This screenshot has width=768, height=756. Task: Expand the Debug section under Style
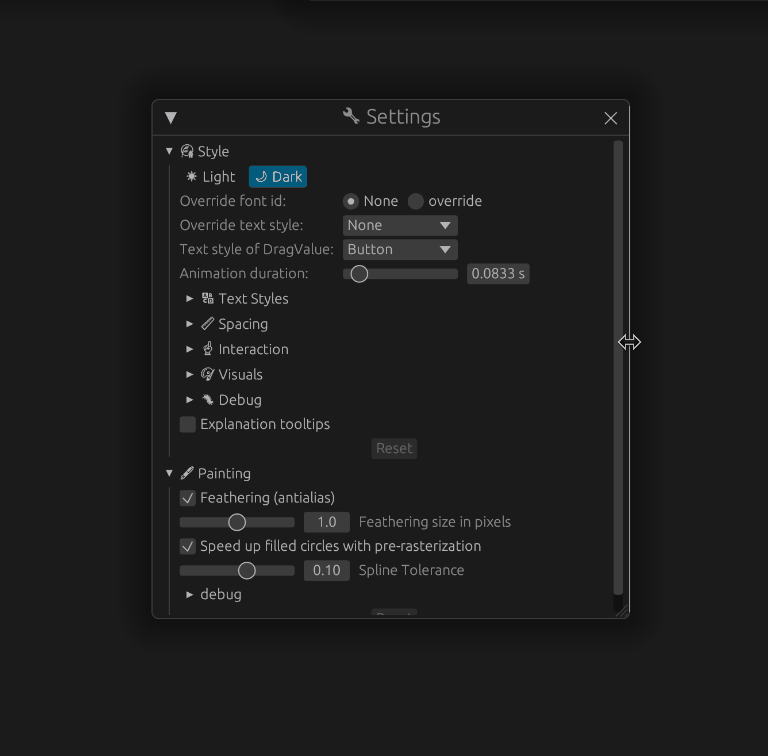click(x=190, y=400)
